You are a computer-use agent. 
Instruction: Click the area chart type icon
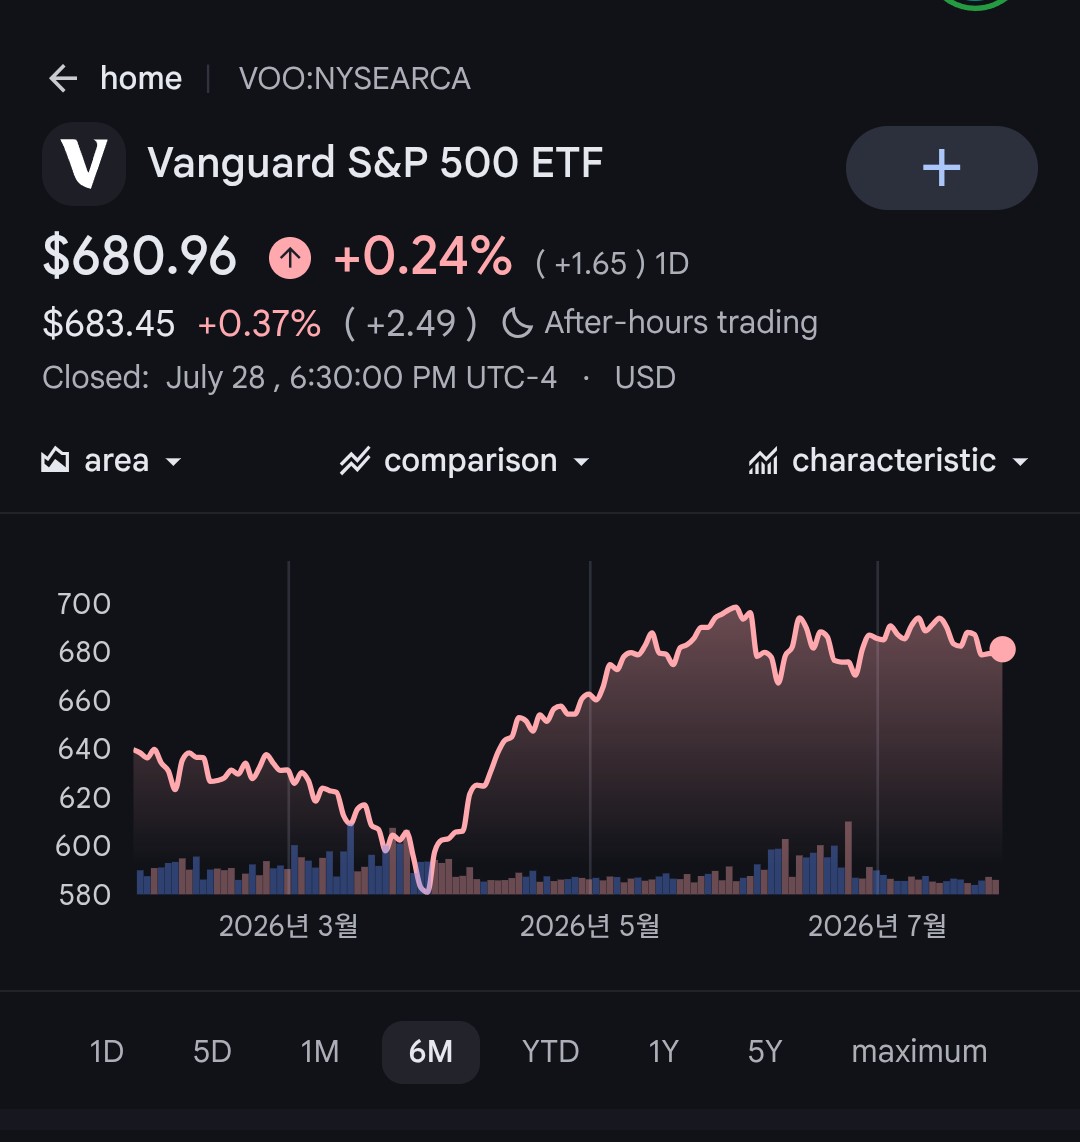pos(55,460)
